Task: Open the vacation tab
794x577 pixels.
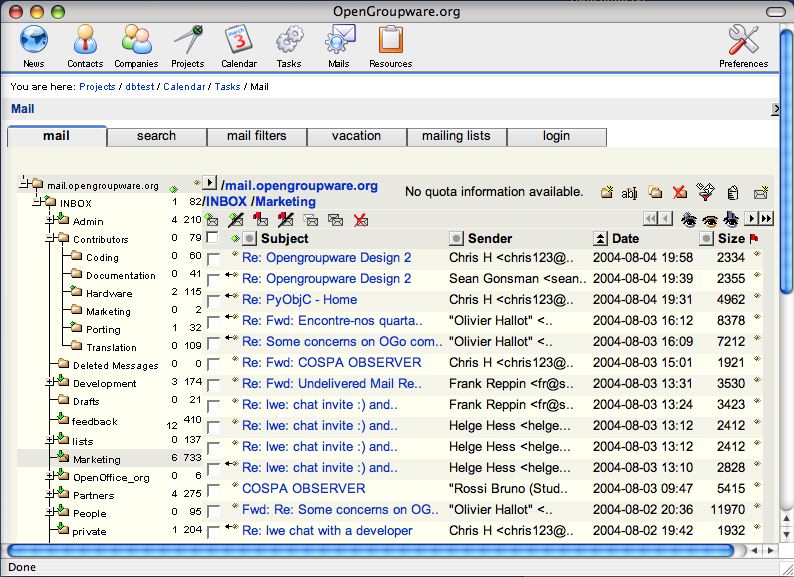Action: point(356,136)
